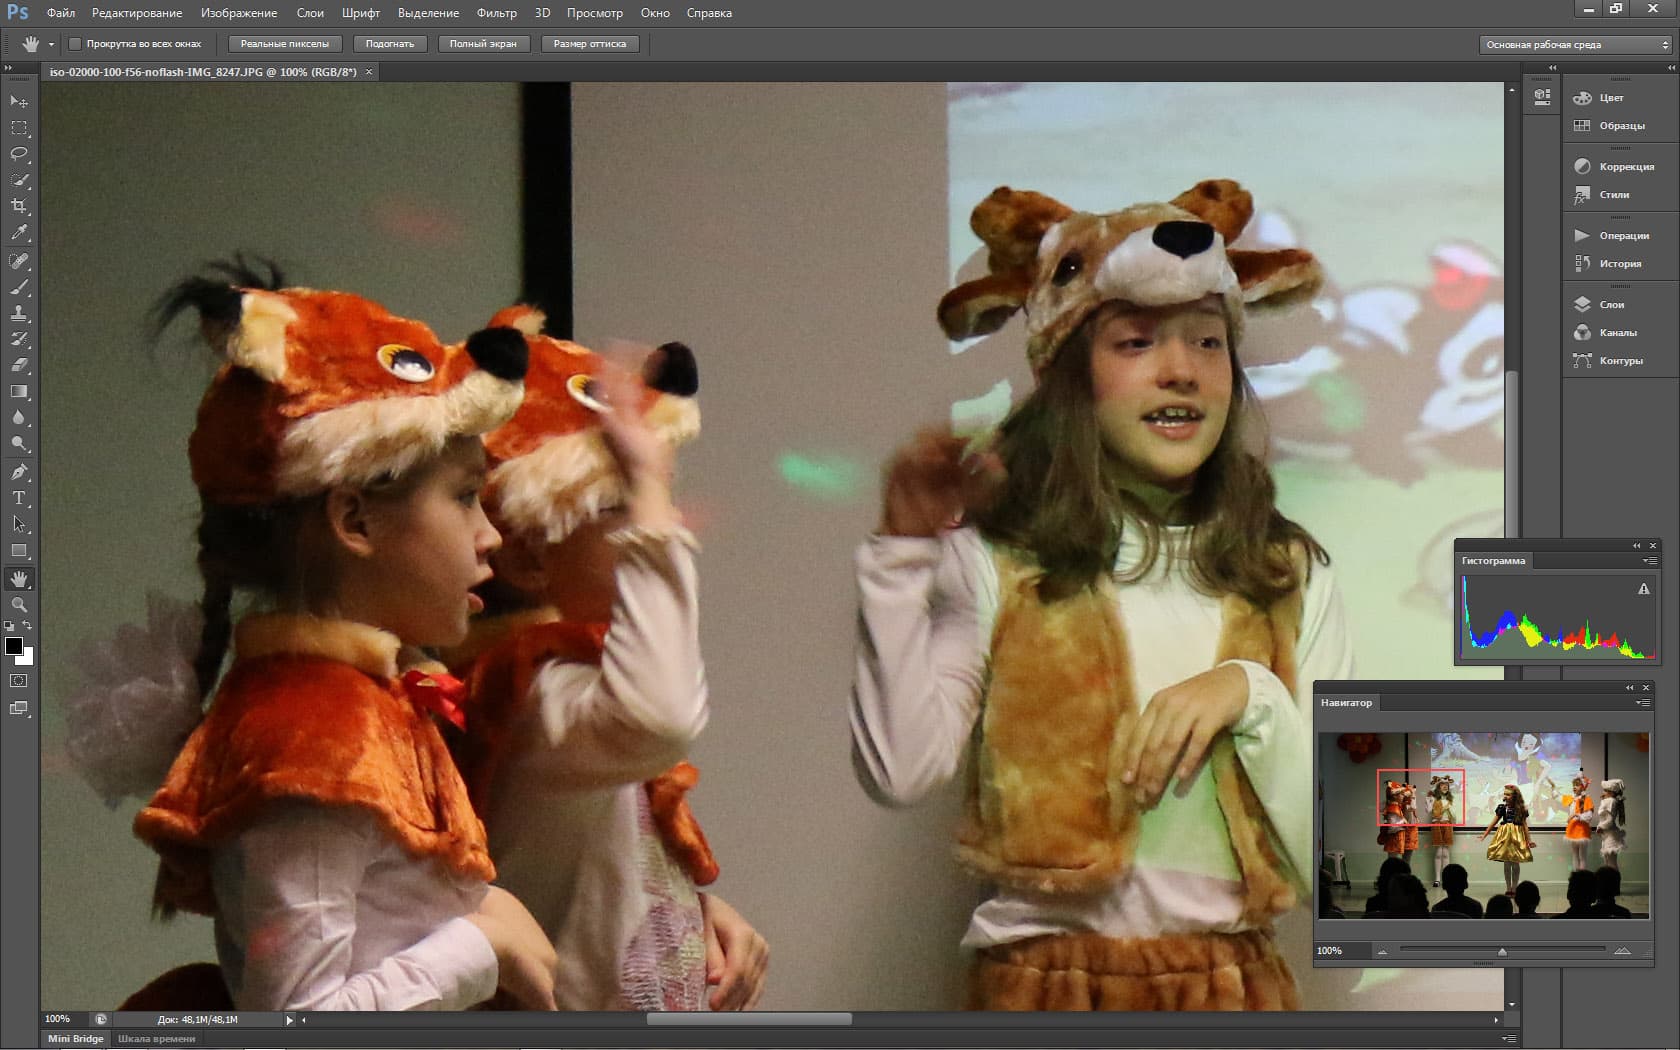Screen dimensions: 1680x1050
Task: Select the History Brush tool
Action: (19, 339)
